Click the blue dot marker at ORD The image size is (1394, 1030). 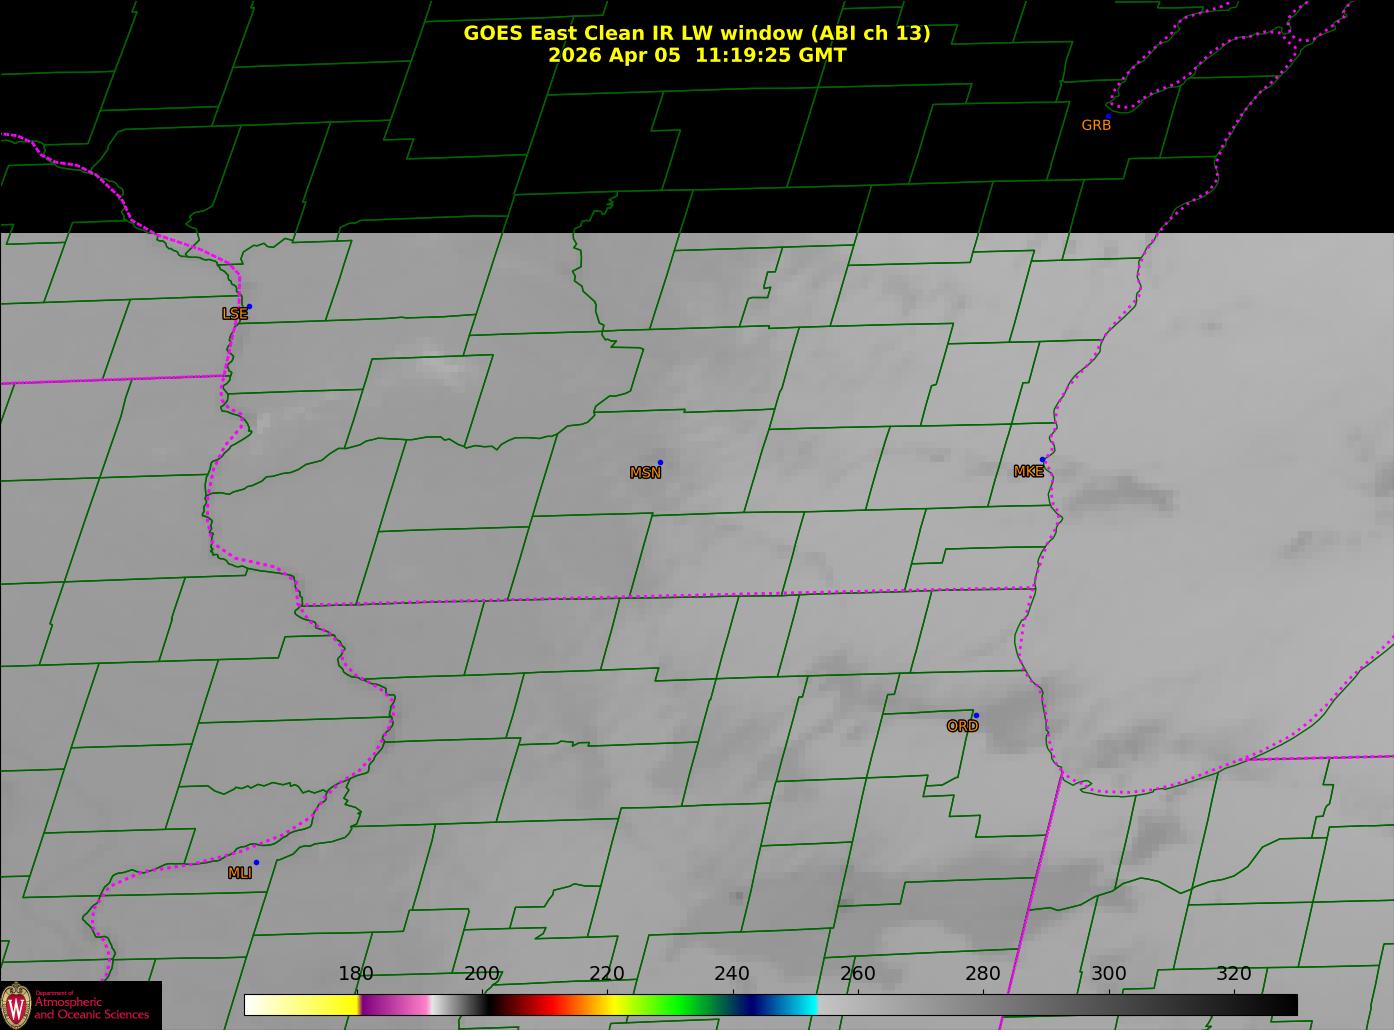[x=976, y=715]
